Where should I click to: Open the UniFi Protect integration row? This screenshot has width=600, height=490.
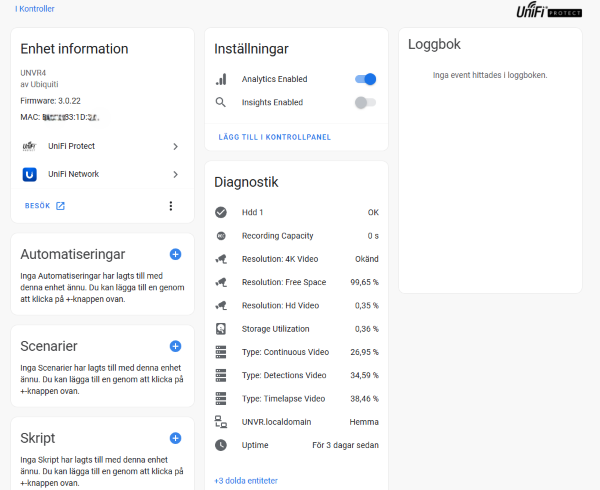(x=103, y=147)
